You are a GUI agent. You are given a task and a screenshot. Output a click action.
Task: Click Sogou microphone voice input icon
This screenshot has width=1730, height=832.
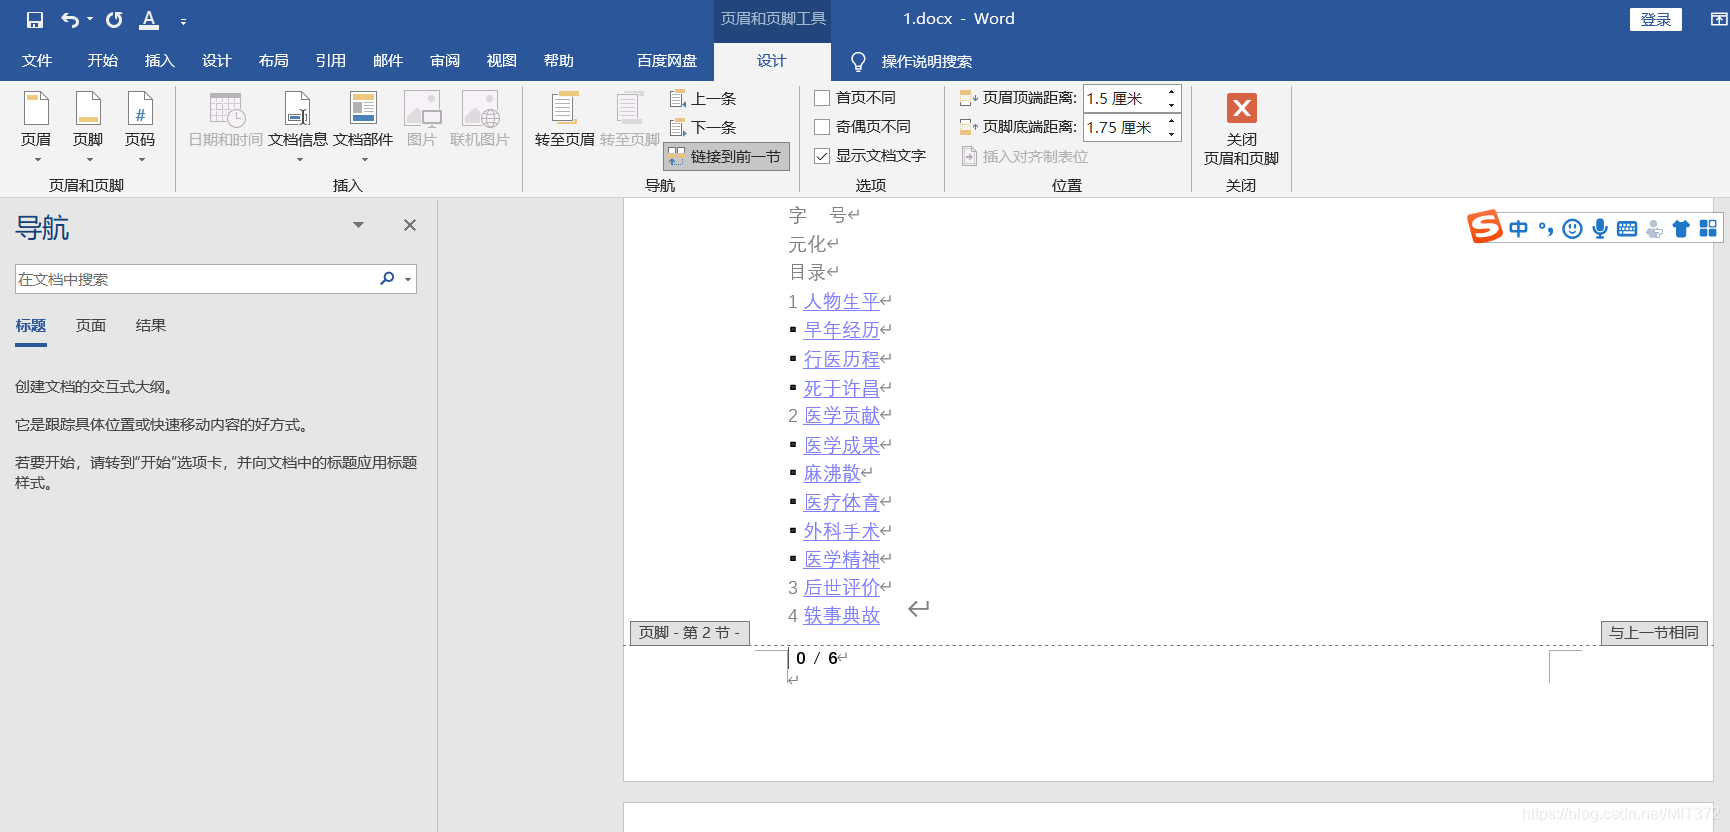[1600, 229]
